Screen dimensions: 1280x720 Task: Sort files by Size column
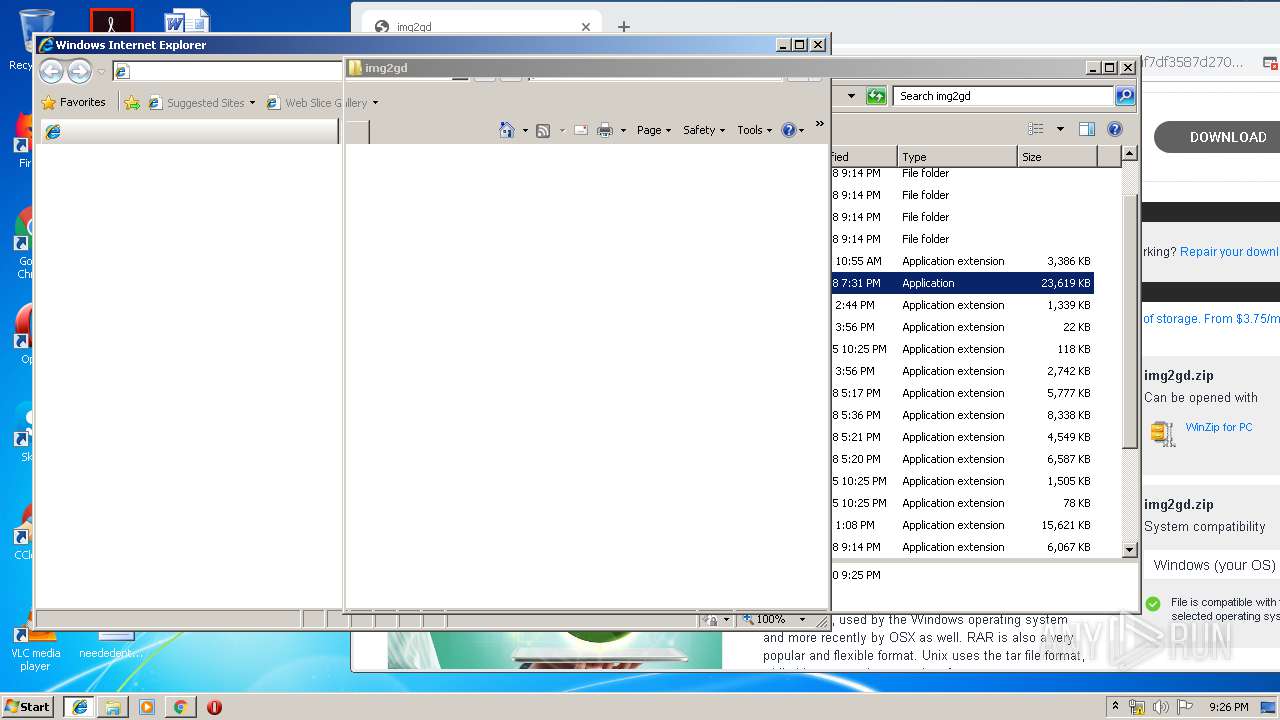click(x=1057, y=156)
